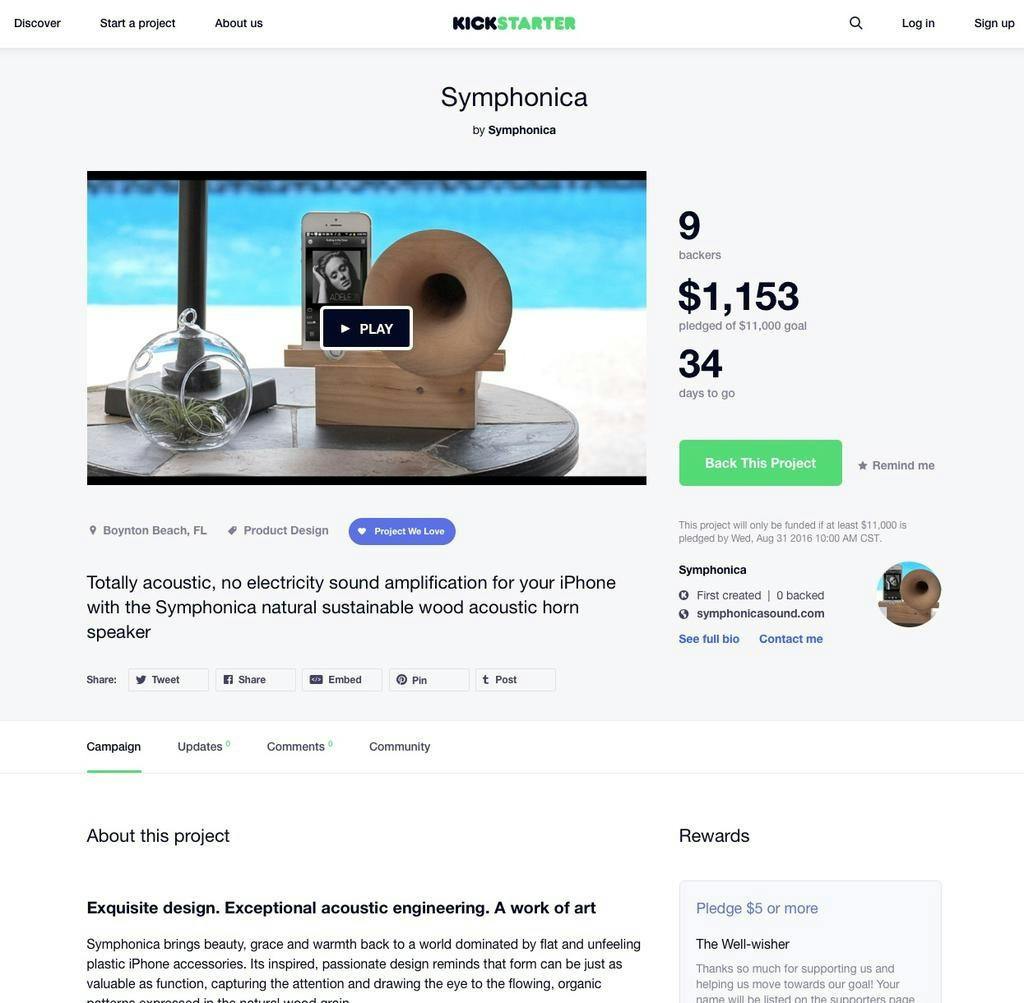Click the Embed code button
Image resolution: width=1024 pixels, height=1003 pixels.
(x=342, y=680)
